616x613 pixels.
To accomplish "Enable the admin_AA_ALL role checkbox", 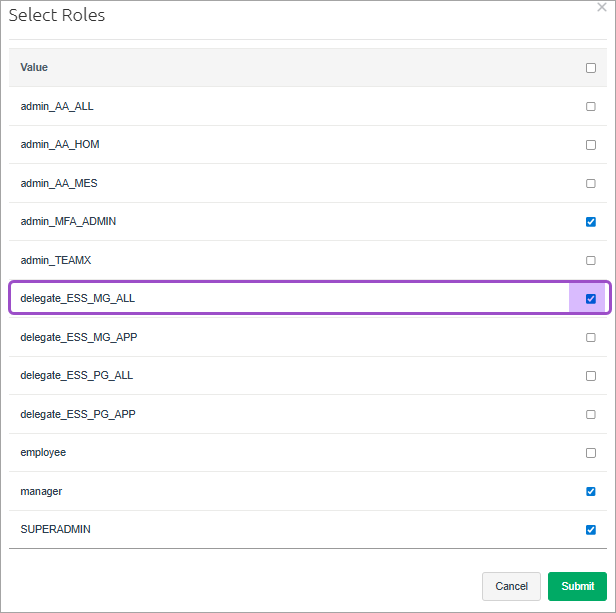I will [x=591, y=106].
